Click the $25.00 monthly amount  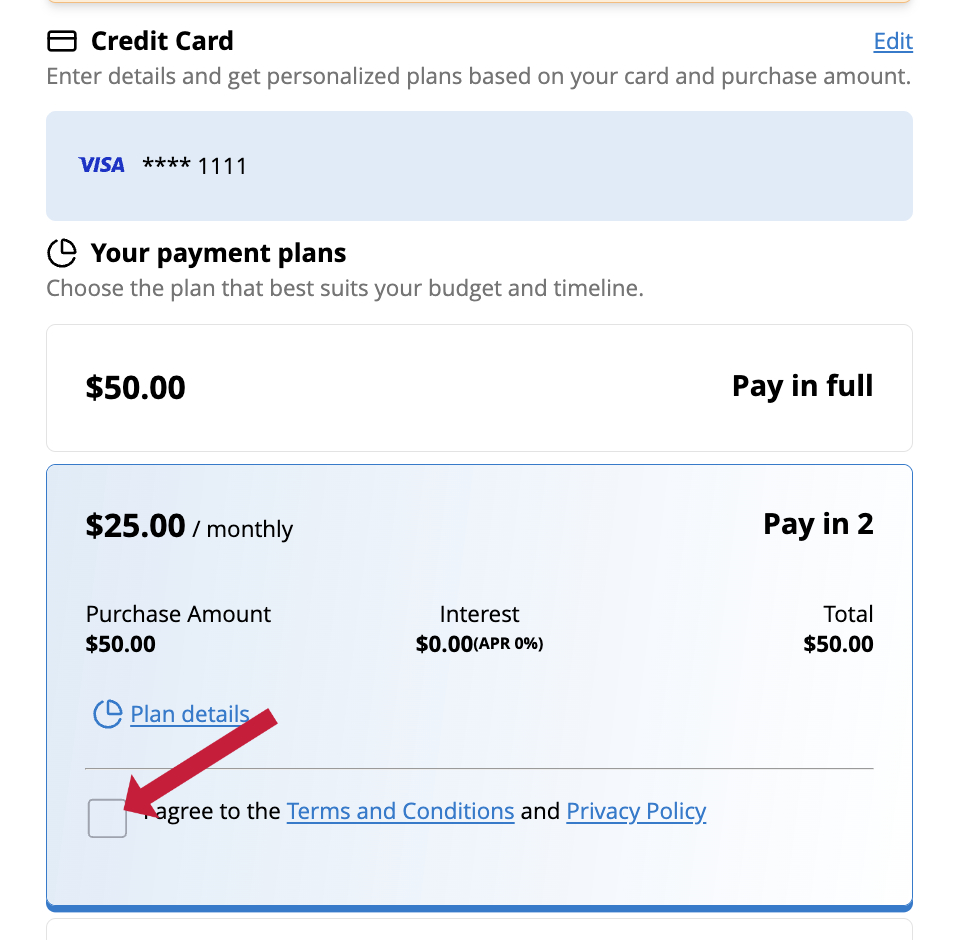pos(189,526)
